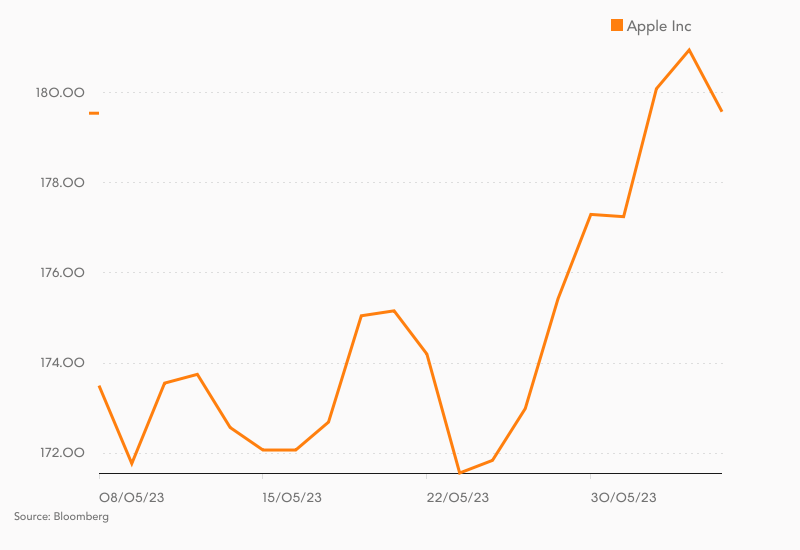Click the Apple Inc legend label
This screenshot has width=800, height=550.
(x=658, y=26)
